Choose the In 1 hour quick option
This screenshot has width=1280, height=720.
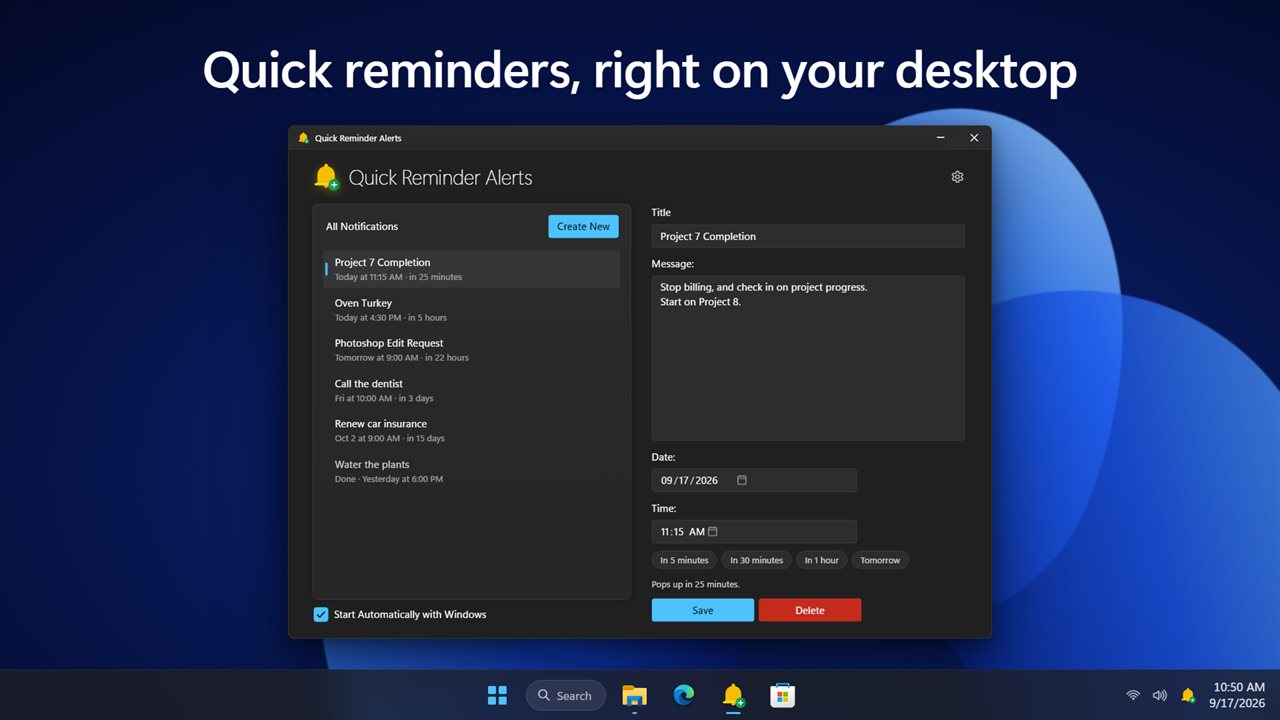(822, 560)
